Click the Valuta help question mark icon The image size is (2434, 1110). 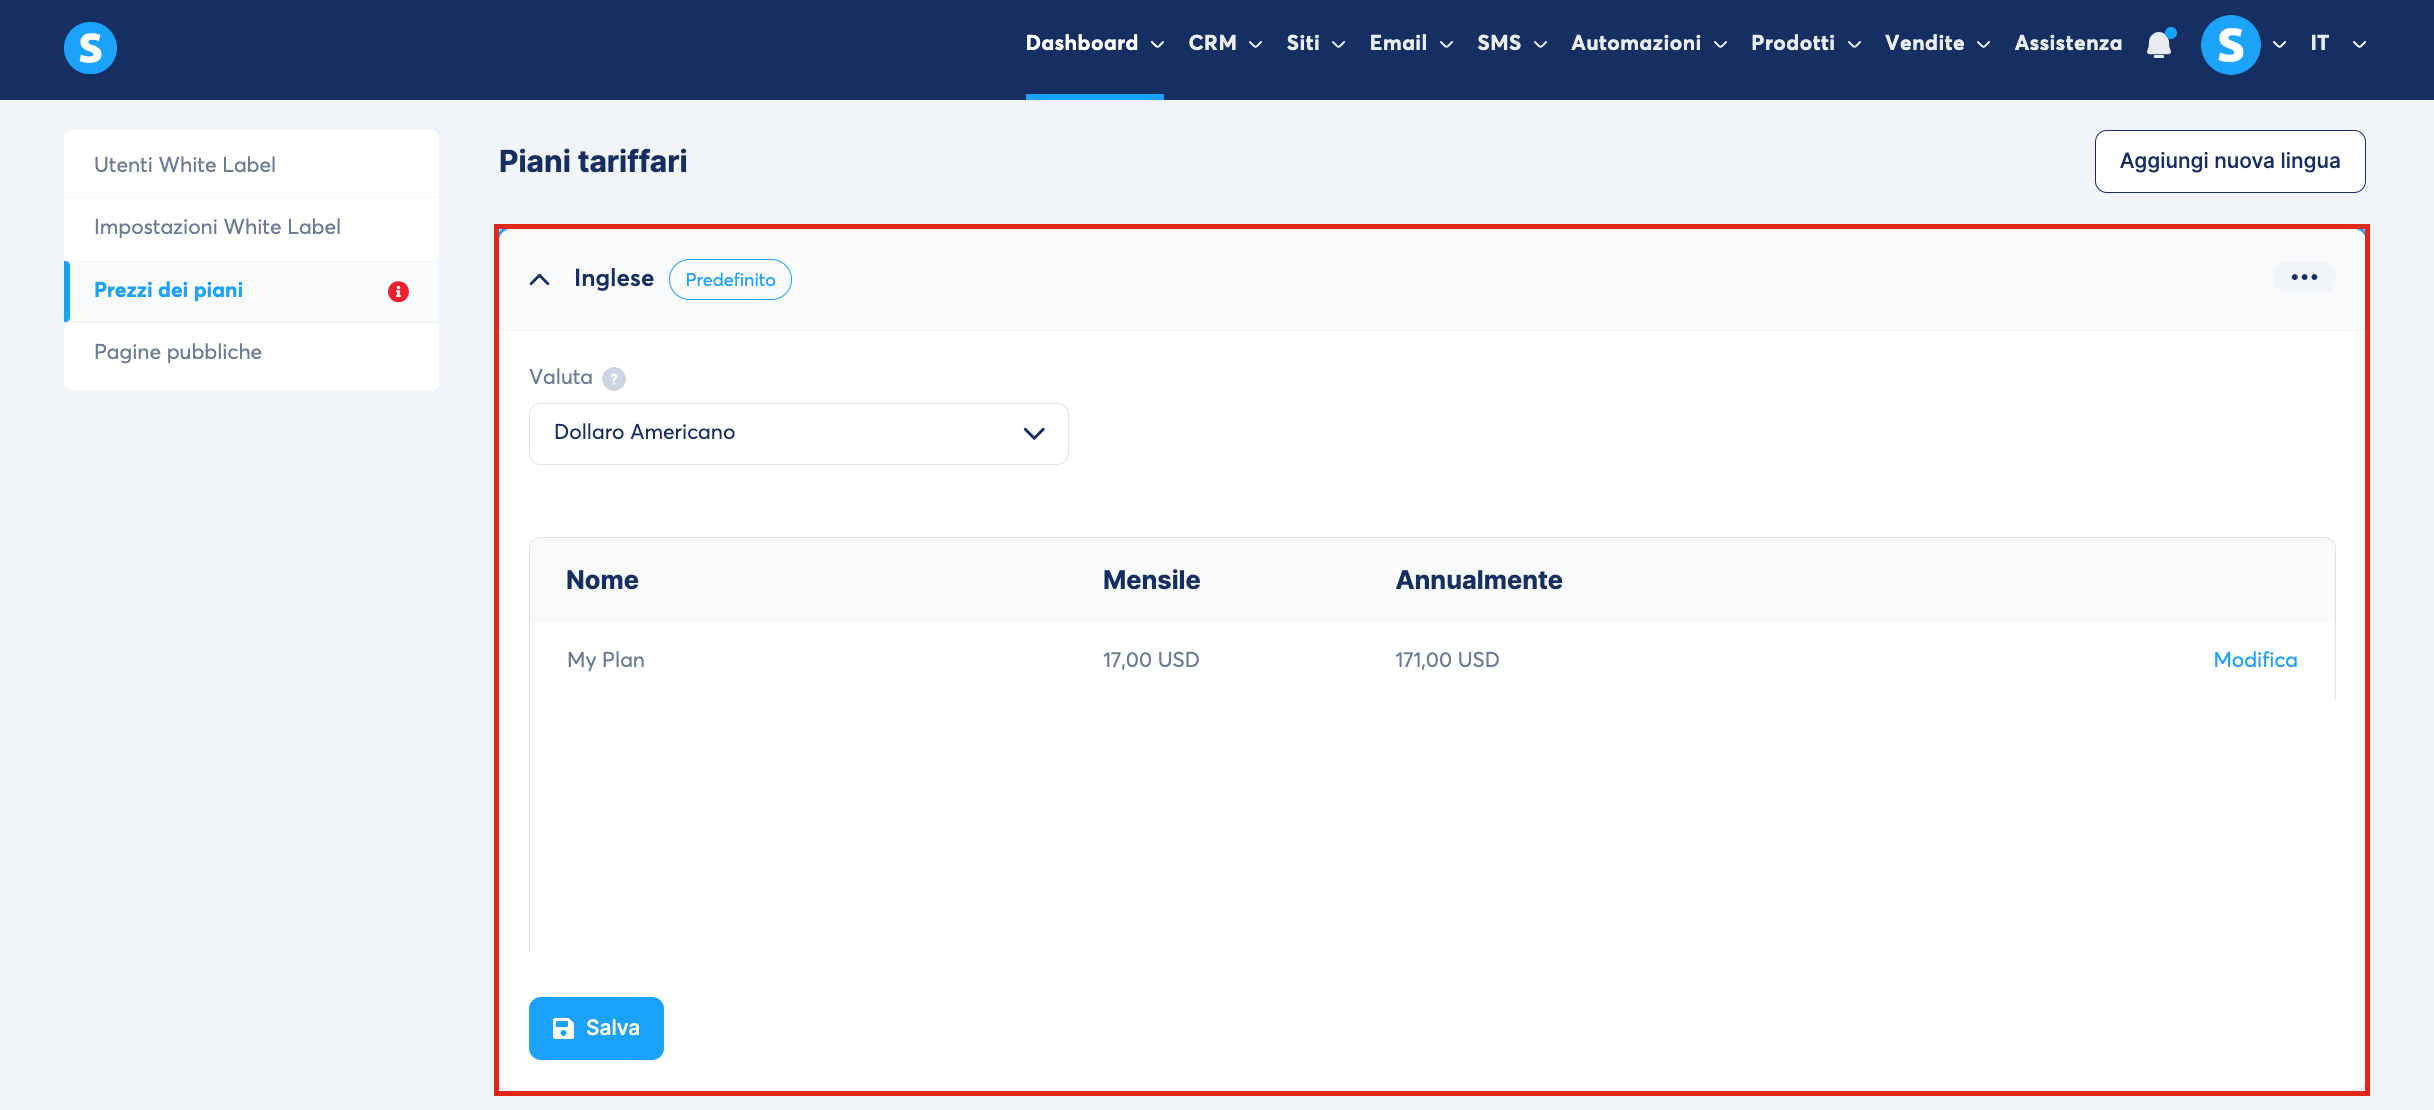click(614, 379)
